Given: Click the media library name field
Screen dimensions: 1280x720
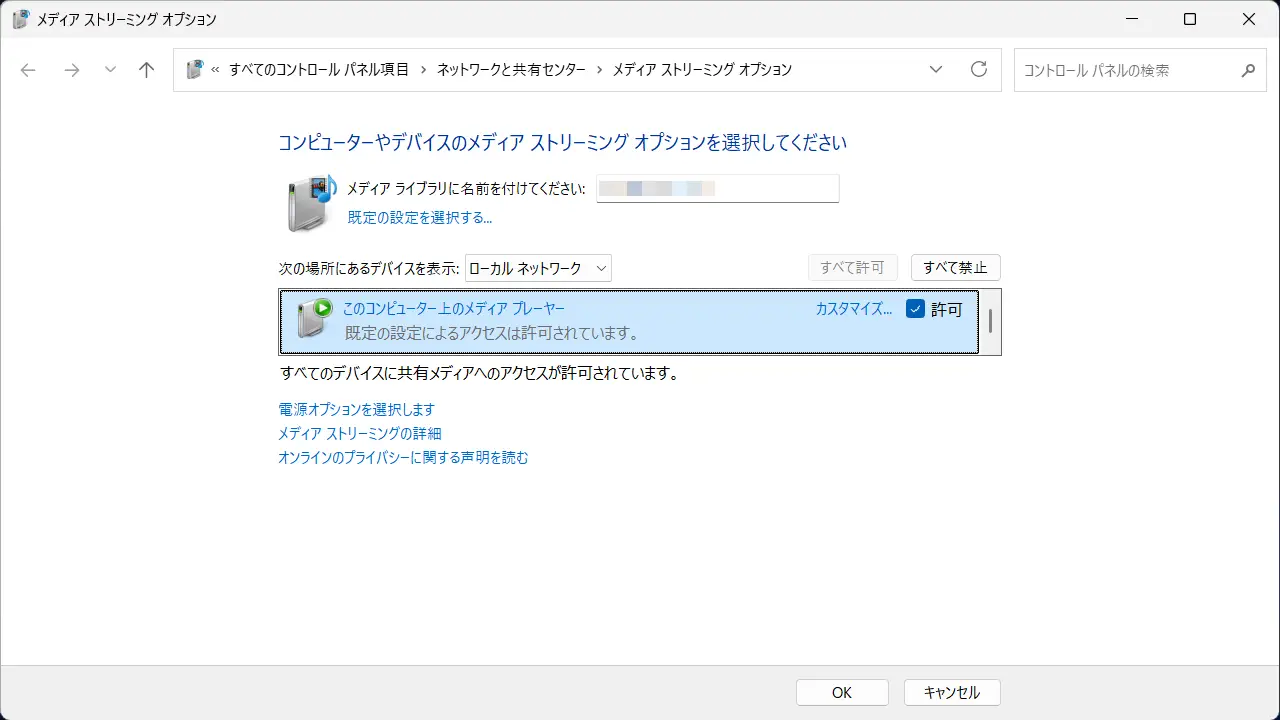Looking at the screenshot, I should 717,188.
